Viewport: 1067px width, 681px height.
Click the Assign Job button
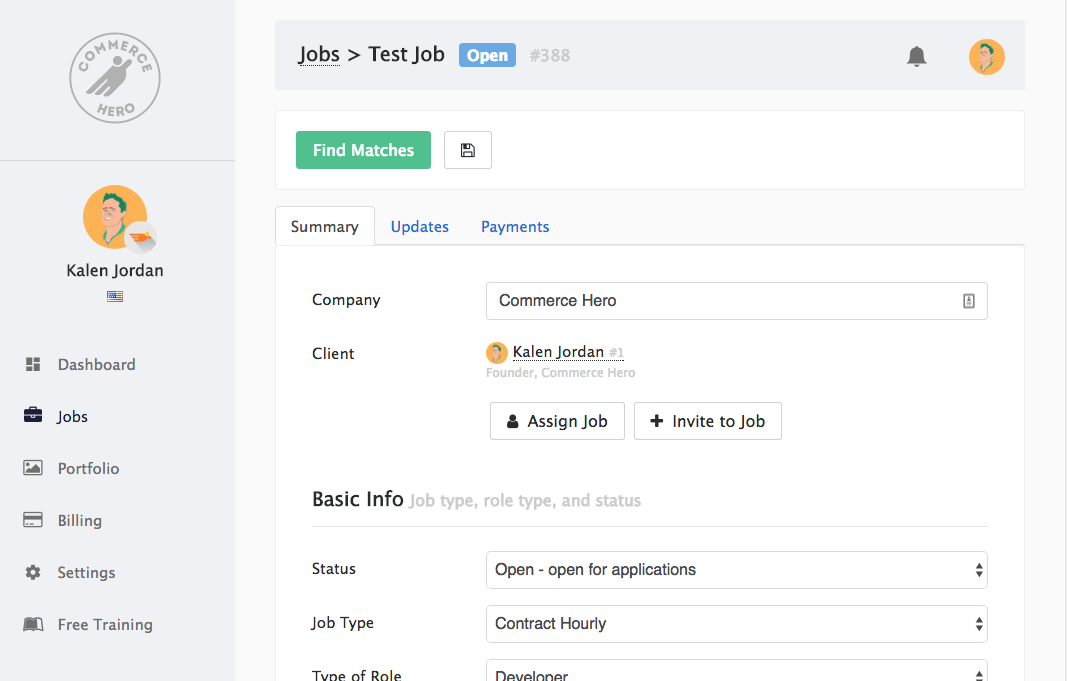557,421
